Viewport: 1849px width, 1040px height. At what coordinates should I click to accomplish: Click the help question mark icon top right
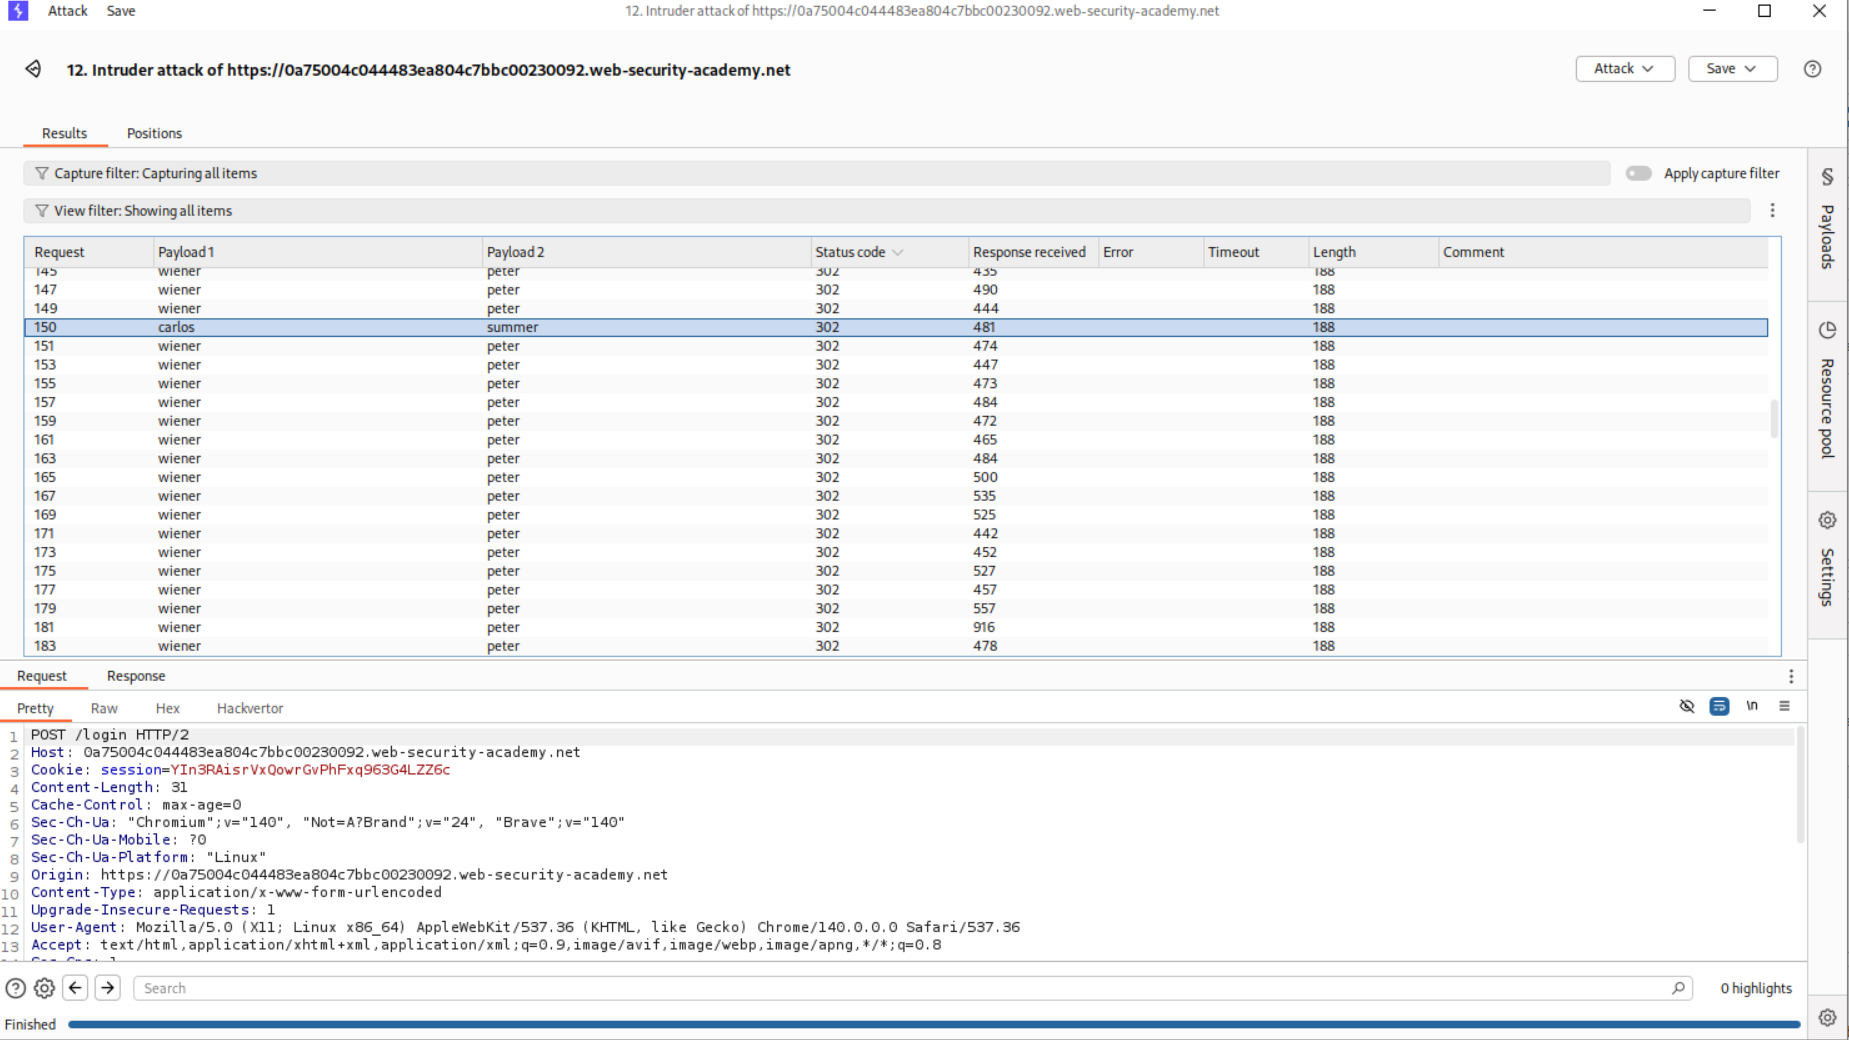pyautogui.click(x=1812, y=69)
